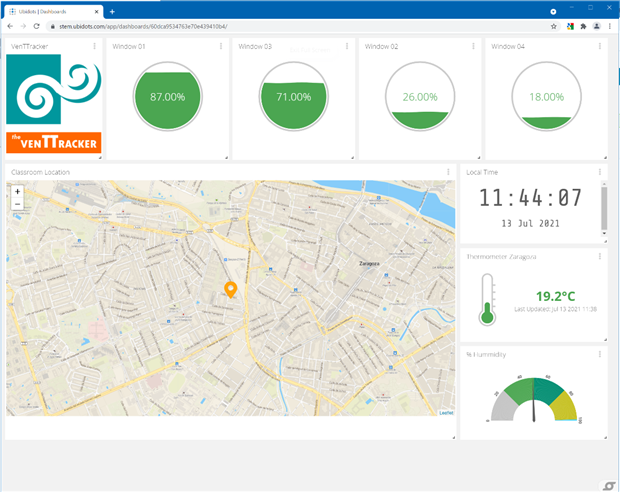Expand options for the Classroom Location widget

[x=447, y=172]
